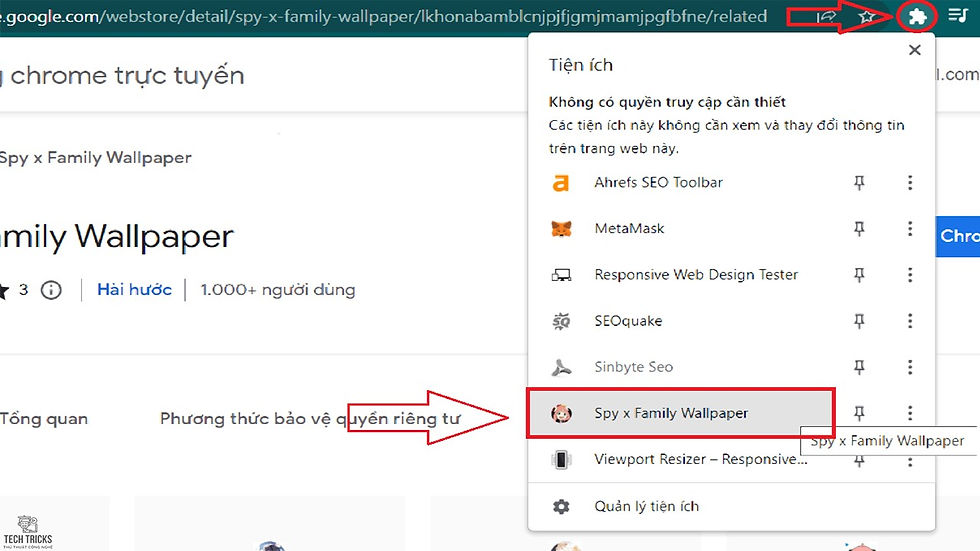
Task: Share this page using the share icon
Action: [x=826, y=16]
